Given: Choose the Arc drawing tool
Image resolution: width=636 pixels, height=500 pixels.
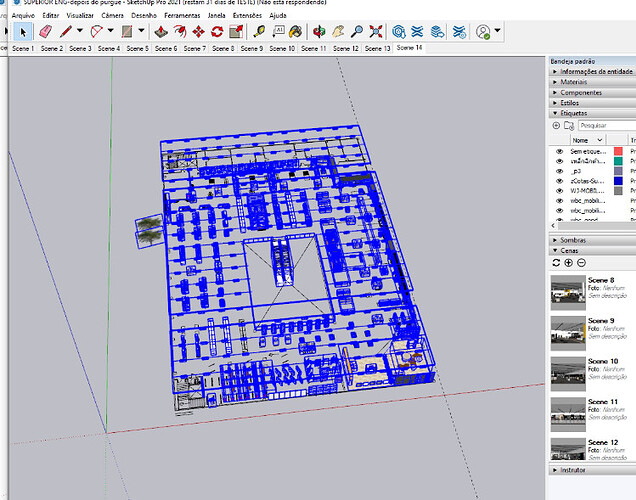Looking at the screenshot, I should pos(97,32).
